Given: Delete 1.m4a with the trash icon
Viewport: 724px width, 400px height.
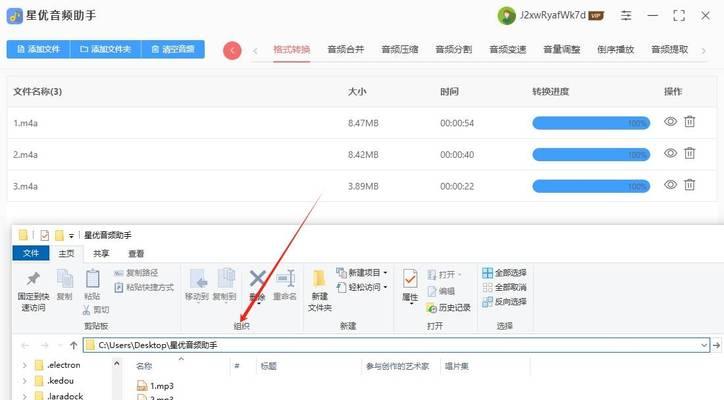Looking at the screenshot, I should click(x=689, y=121).
